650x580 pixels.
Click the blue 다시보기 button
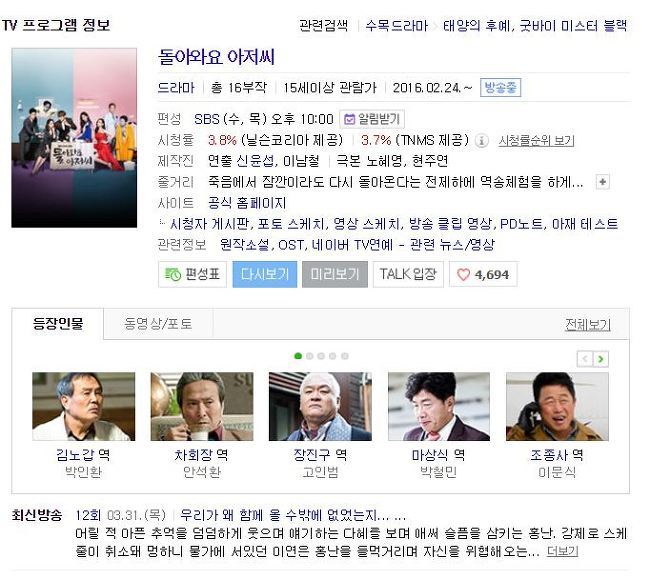[x=264, y=274]
